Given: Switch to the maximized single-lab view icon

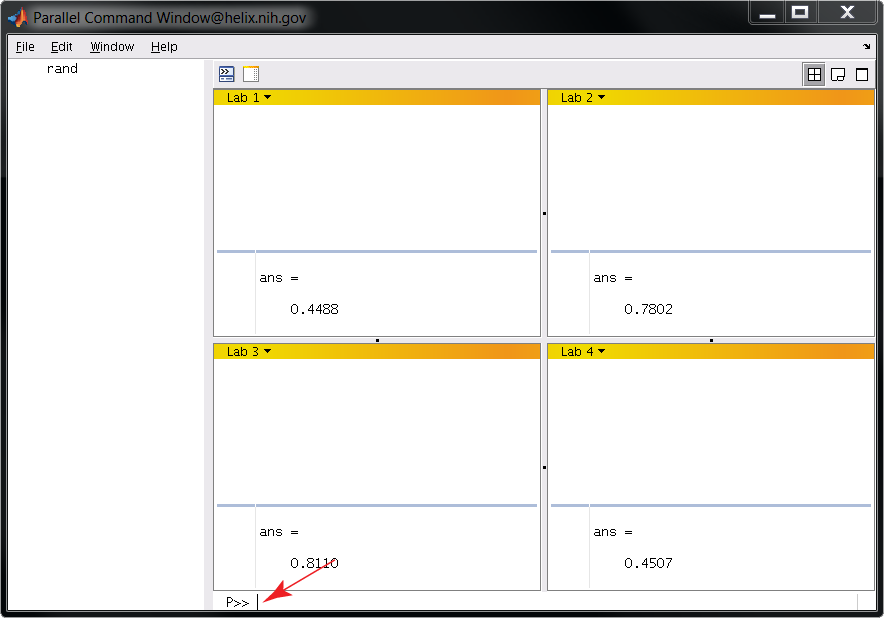Looking at the screenshot, I should click(x=861, y=73).
